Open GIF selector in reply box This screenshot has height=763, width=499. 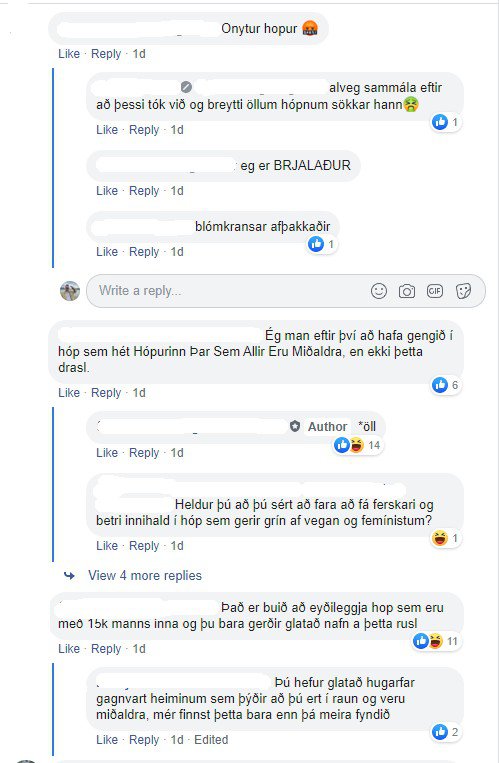click(435, 291)
